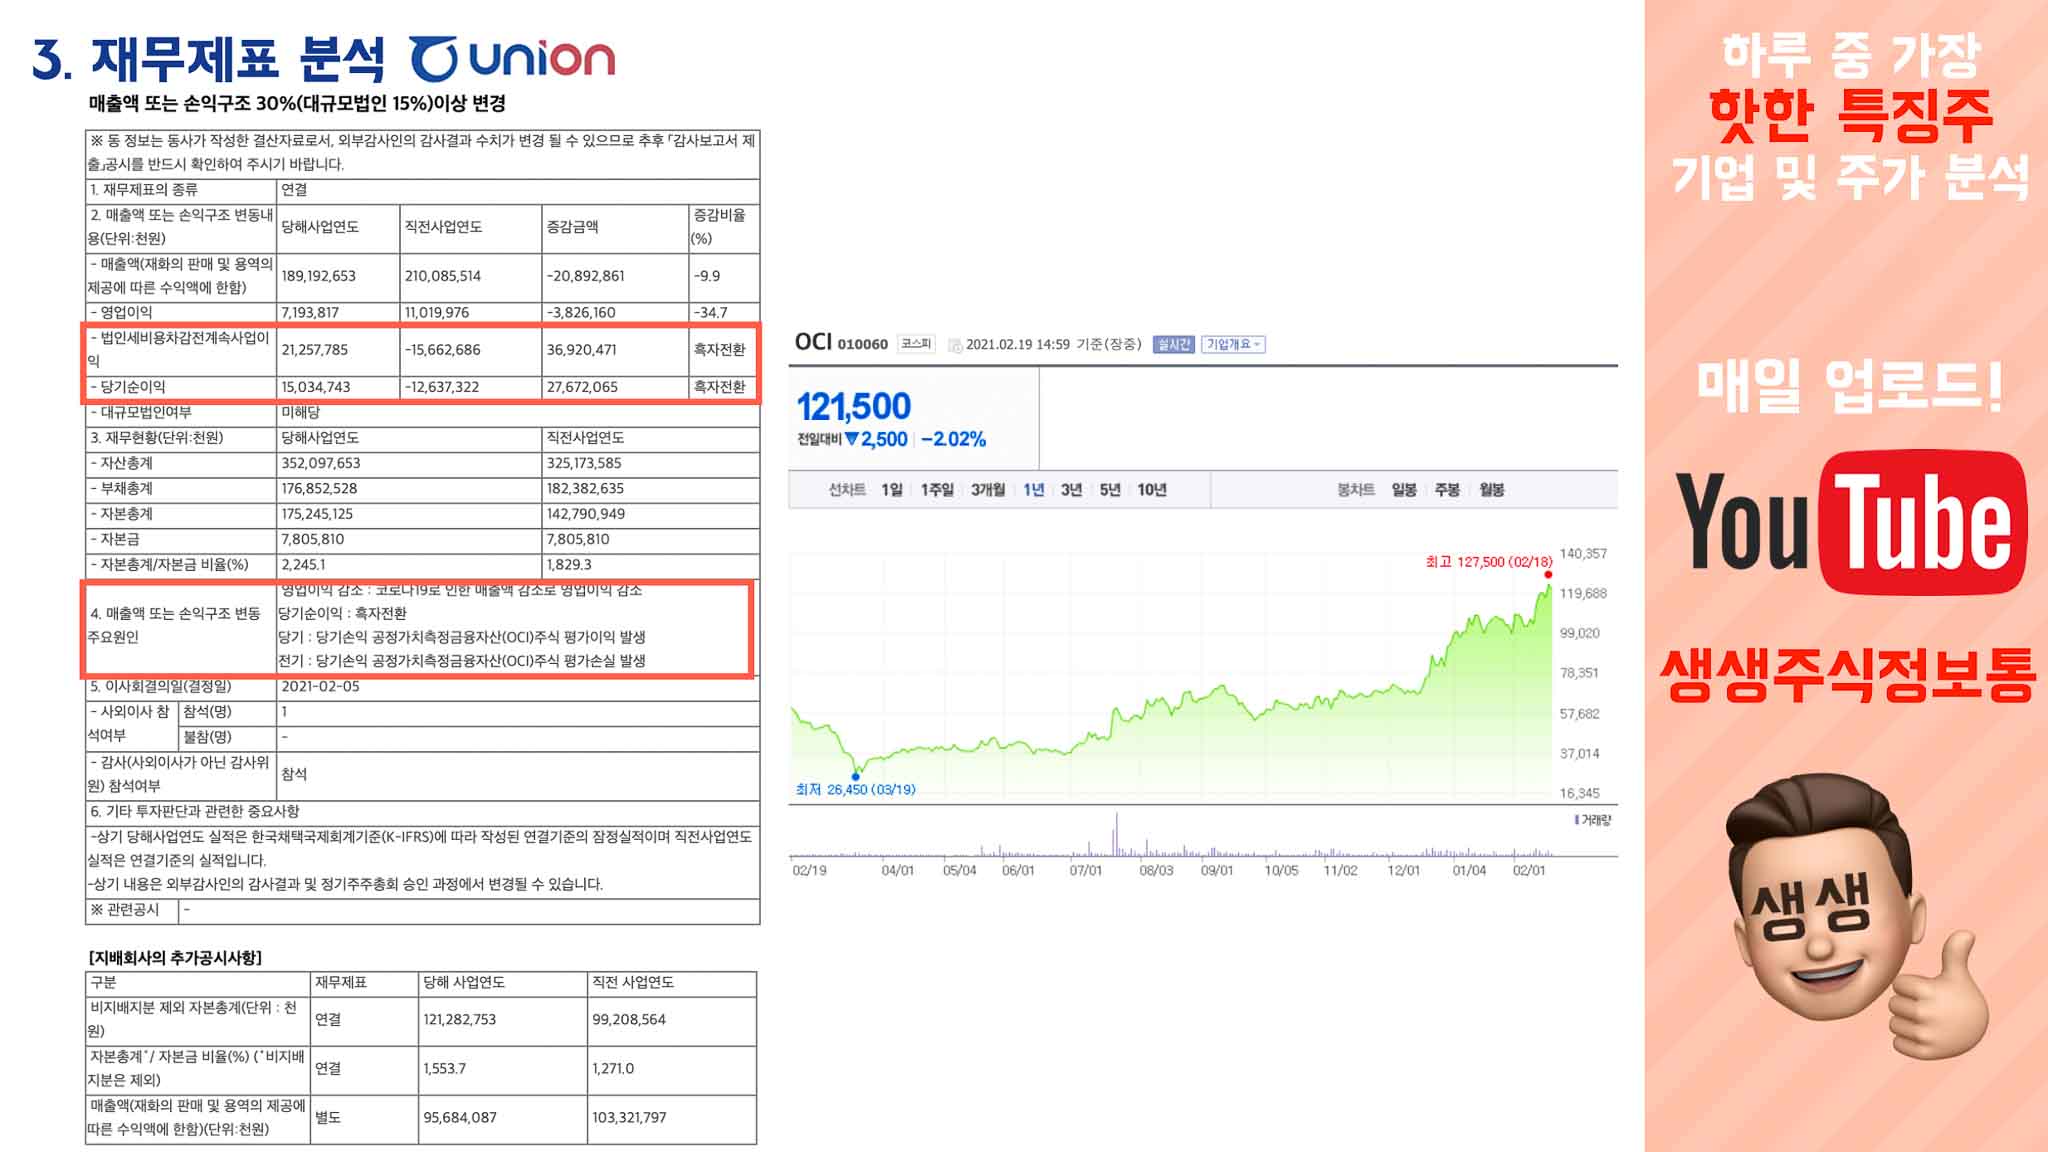Screen dimensions: 2048x1152
Task: Click the YouTube logo
Action: [x=1850, y=523]
